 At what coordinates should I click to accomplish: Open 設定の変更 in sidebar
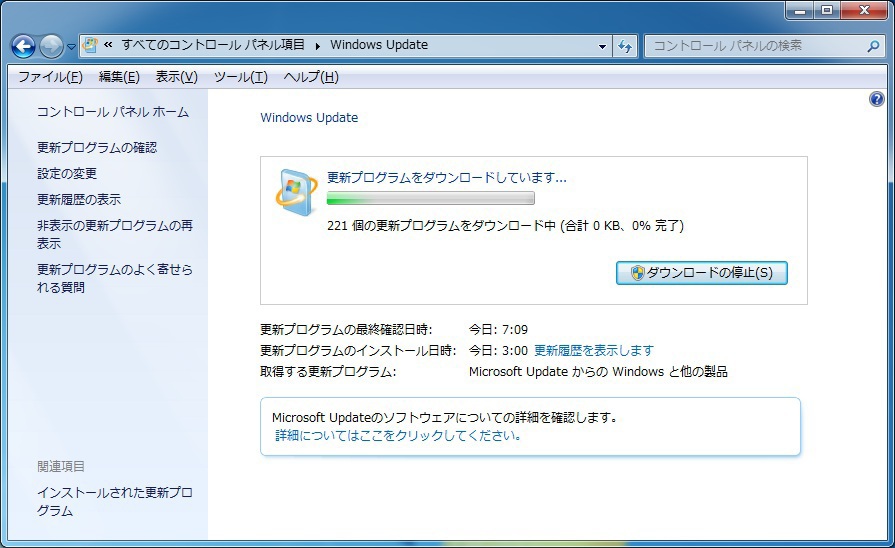[x=67, y=173]
